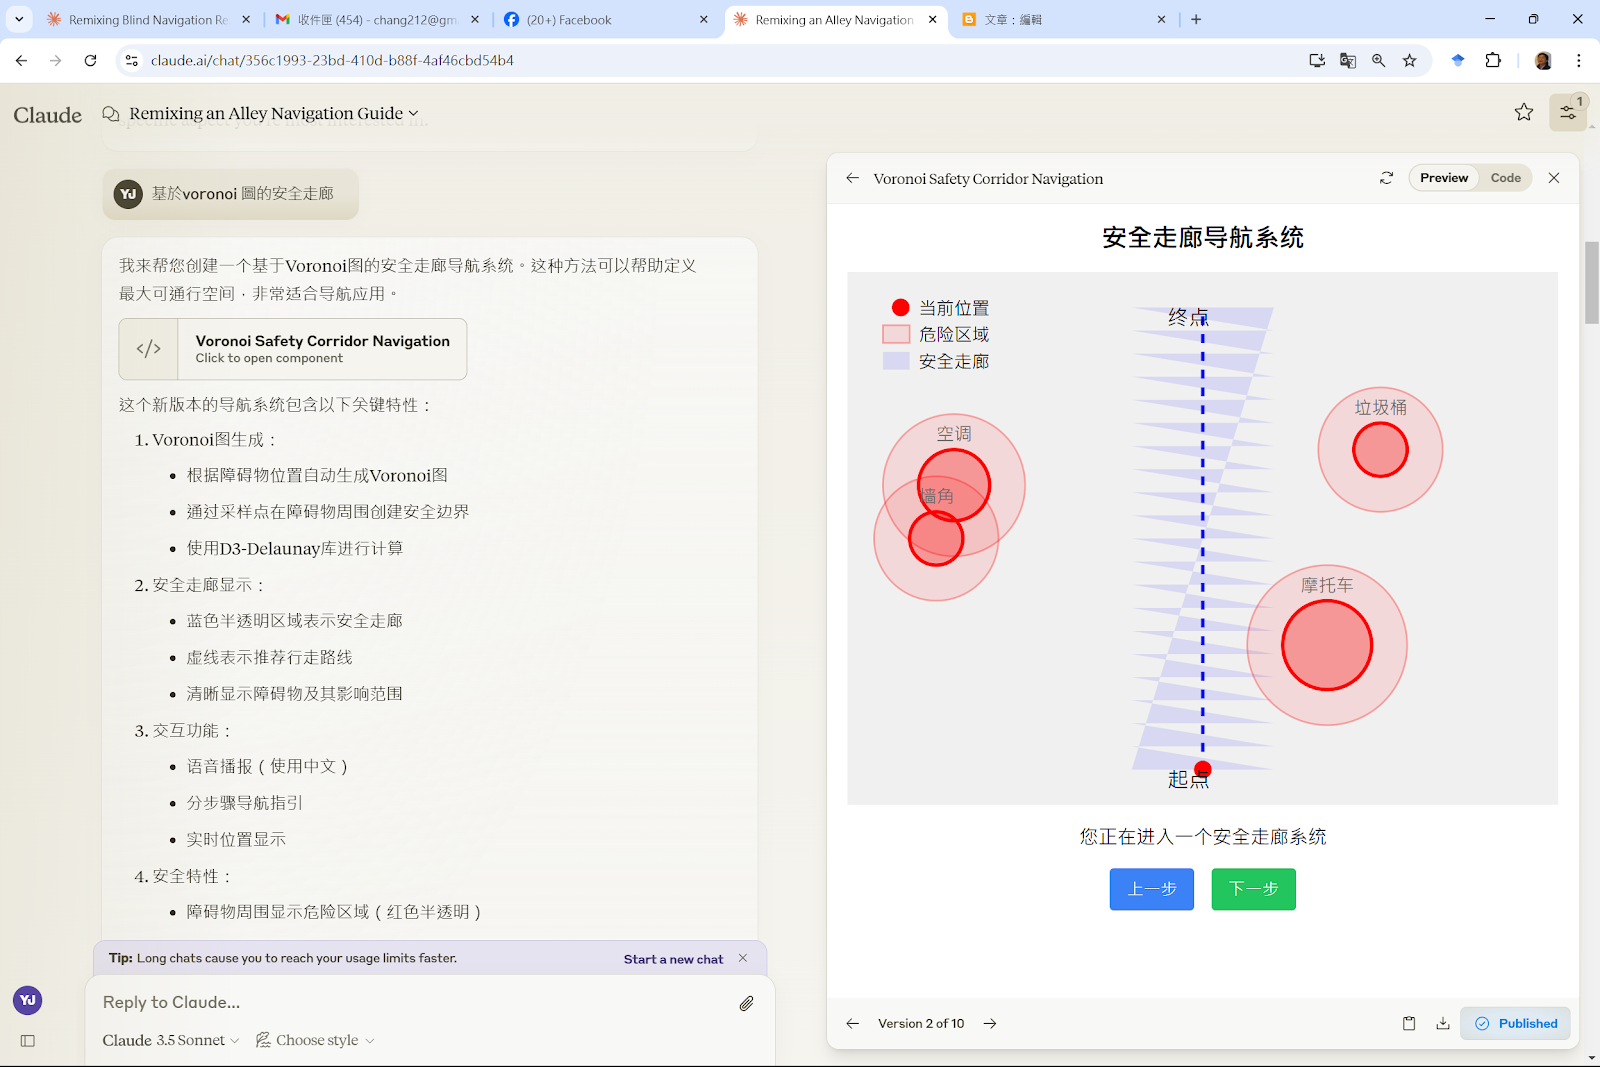Click the blue extension icon in toolbar

(1458, 61)
